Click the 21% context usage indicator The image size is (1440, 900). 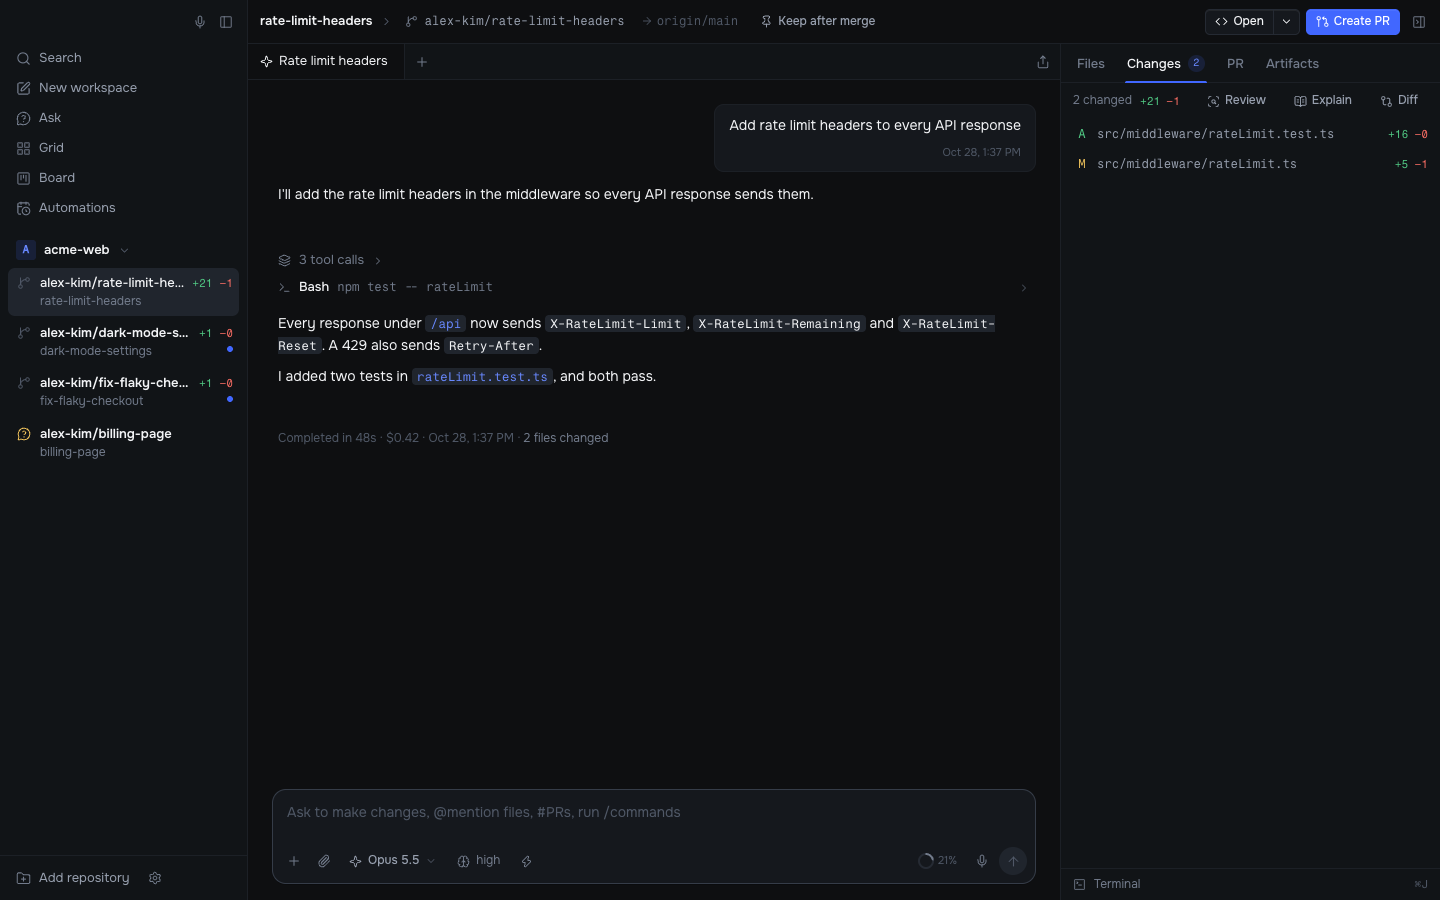(x=938, y=861)
